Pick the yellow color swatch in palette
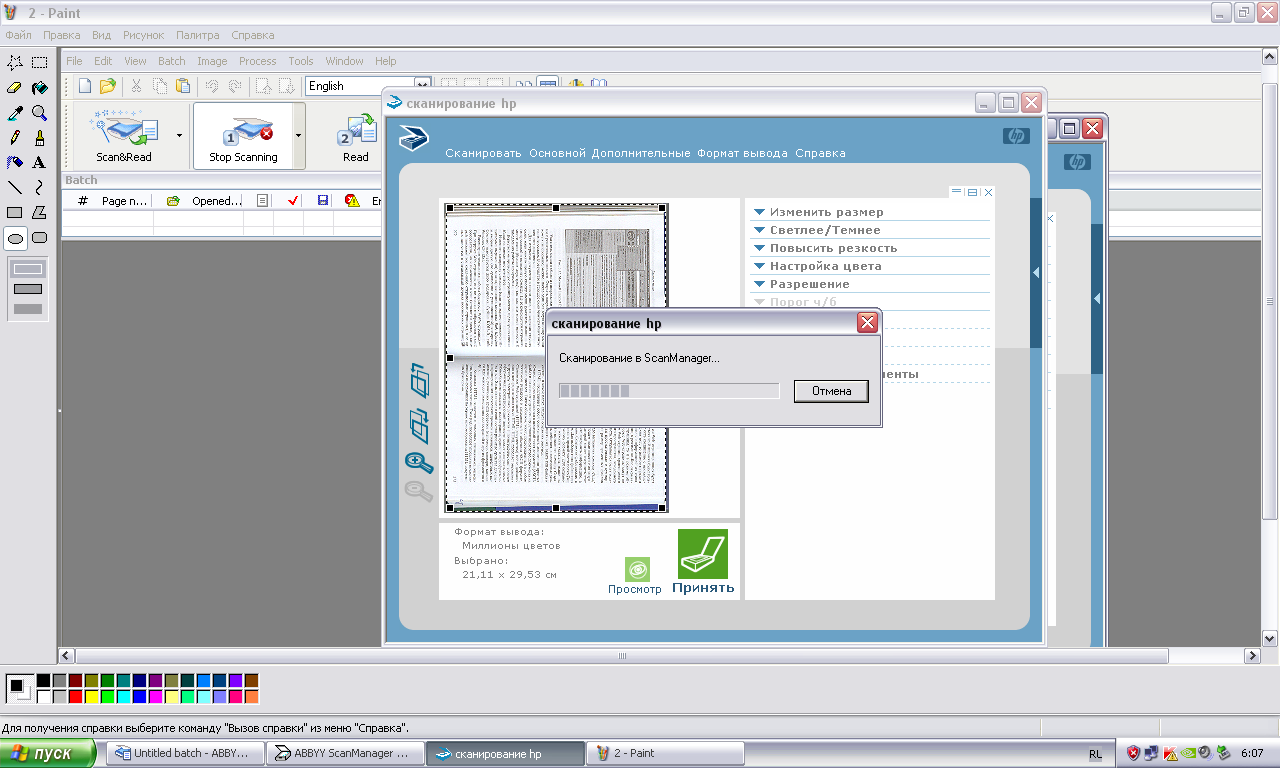 (92, 696)
